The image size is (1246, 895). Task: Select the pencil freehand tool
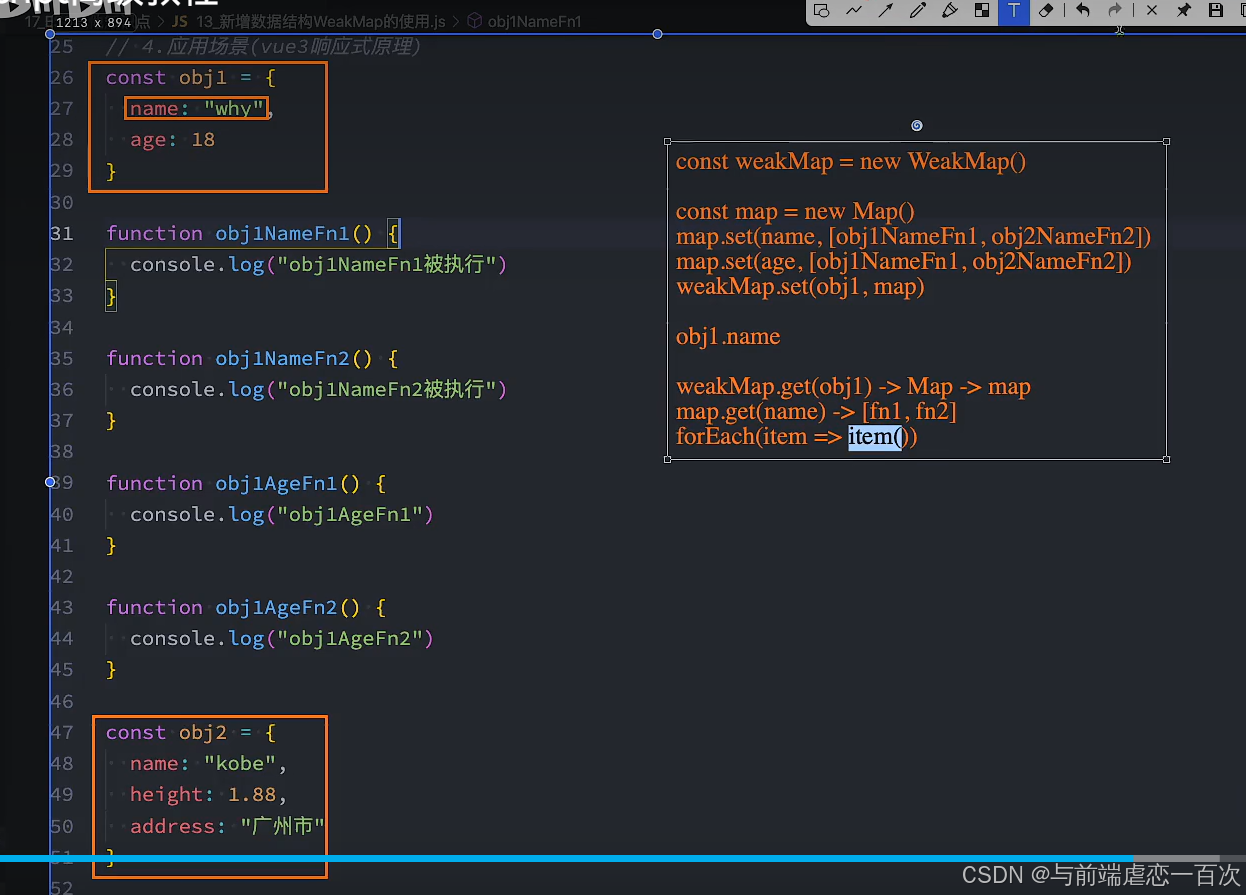click(x=918, y=11)
